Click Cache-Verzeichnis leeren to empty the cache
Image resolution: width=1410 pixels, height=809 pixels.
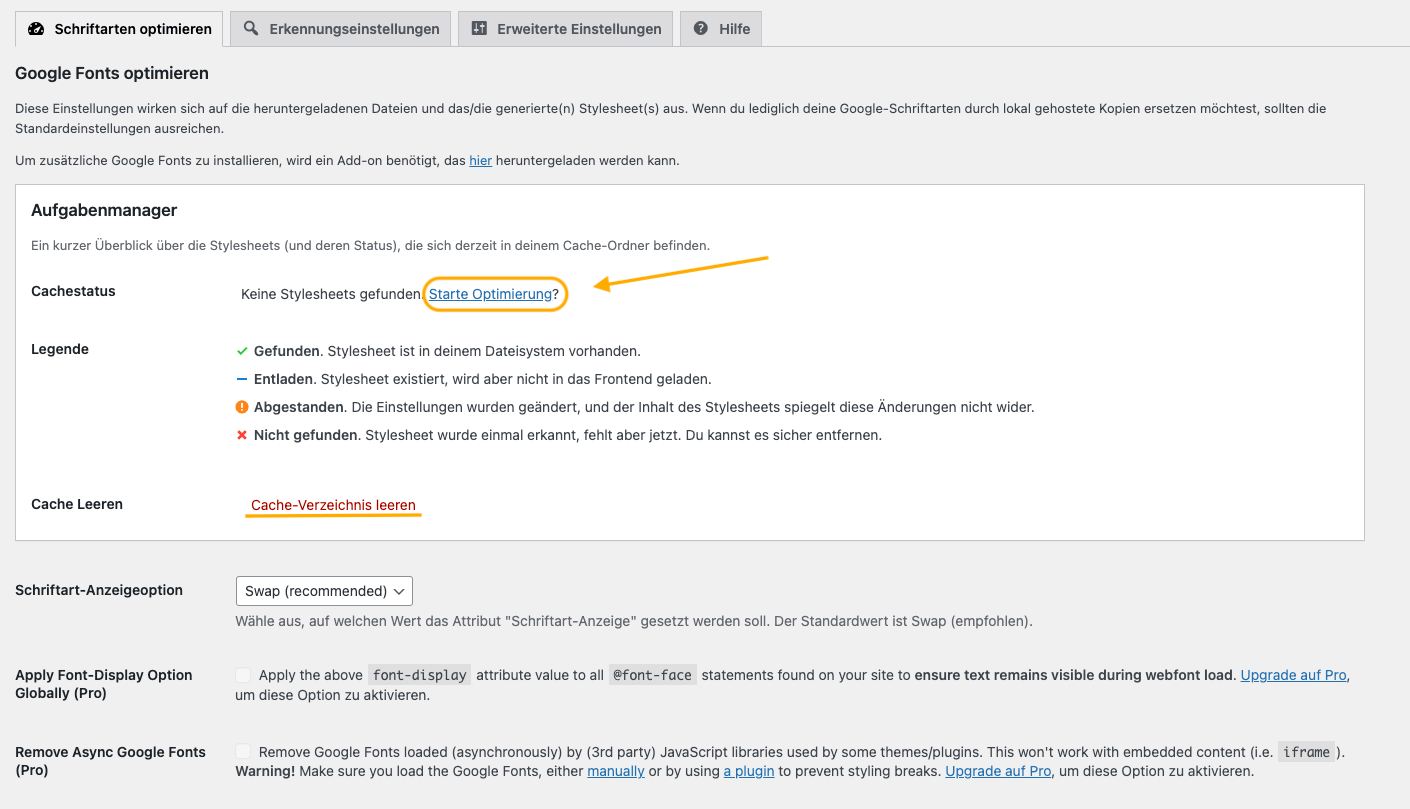click(333, 505)
